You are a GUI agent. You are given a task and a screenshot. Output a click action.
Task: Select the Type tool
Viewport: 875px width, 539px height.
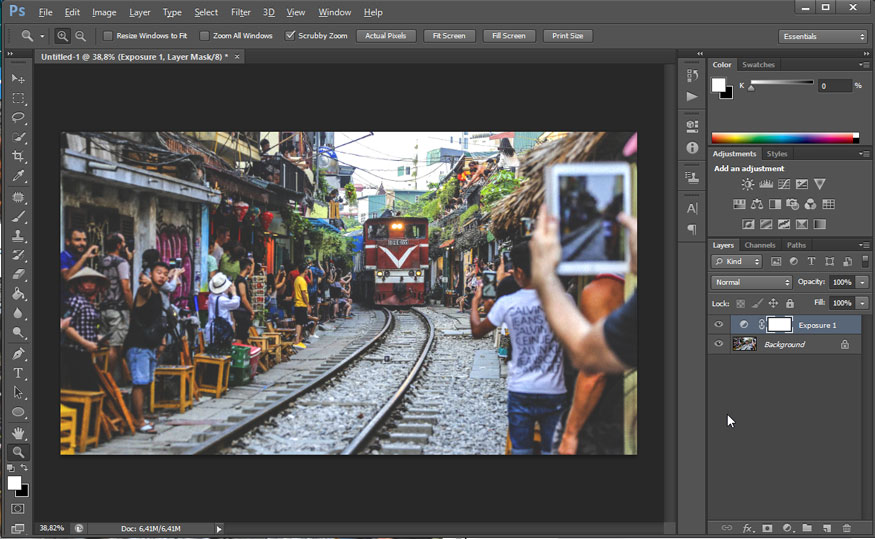(18, 373)
